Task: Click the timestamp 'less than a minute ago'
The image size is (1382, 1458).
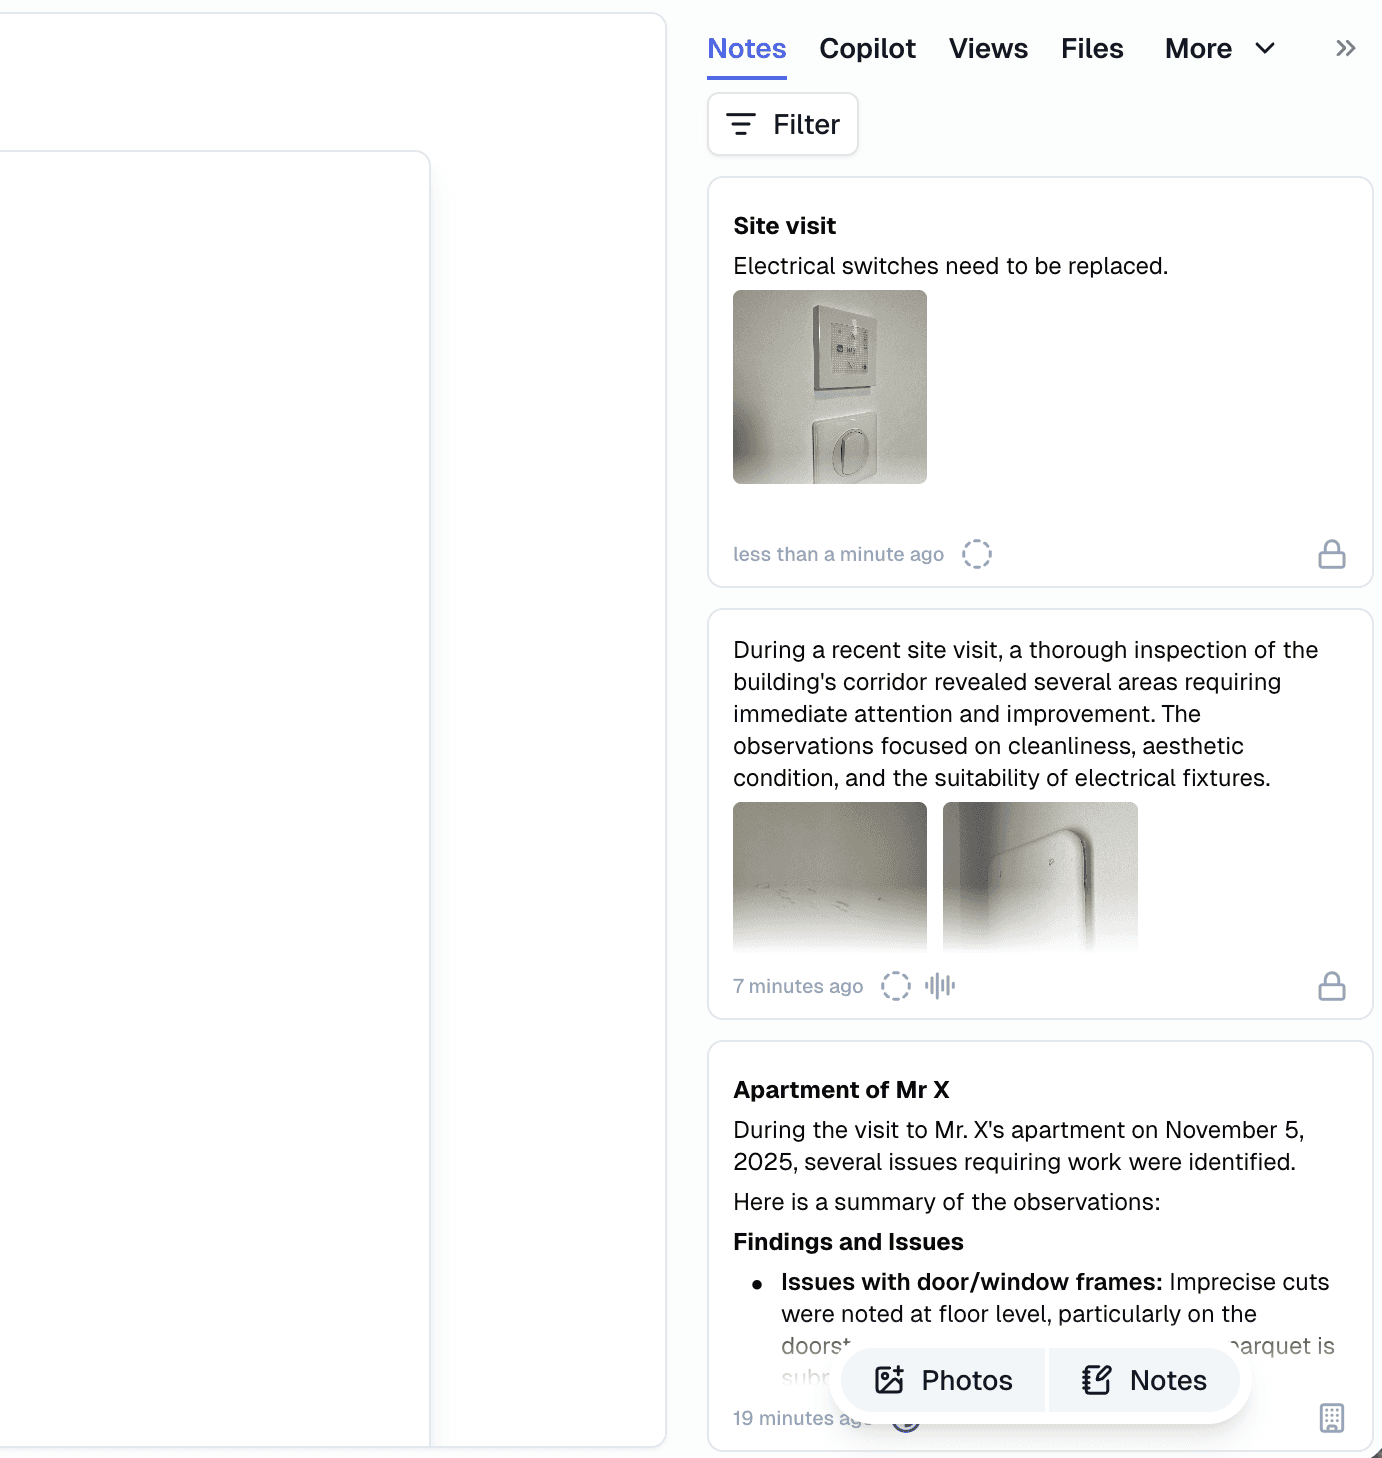Action: pos(838,553)
